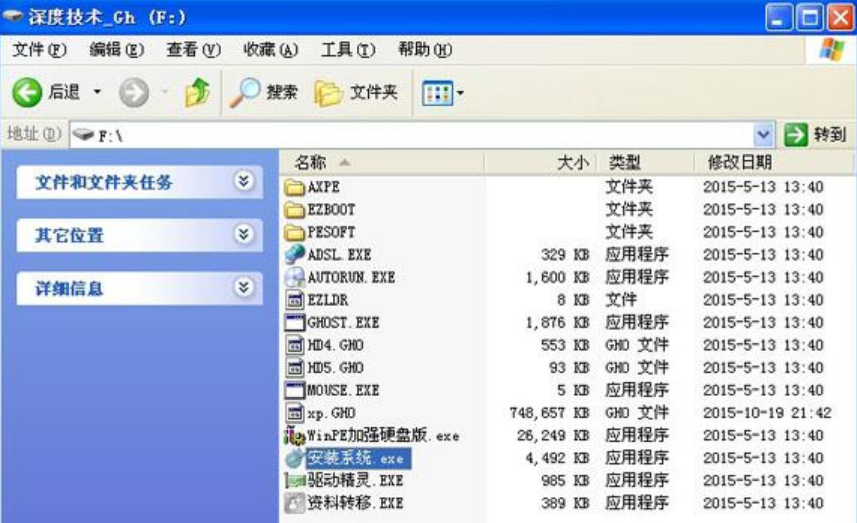Click the address bar path field
The width and height of the screenshot is (857, 523).
point(421,135)
